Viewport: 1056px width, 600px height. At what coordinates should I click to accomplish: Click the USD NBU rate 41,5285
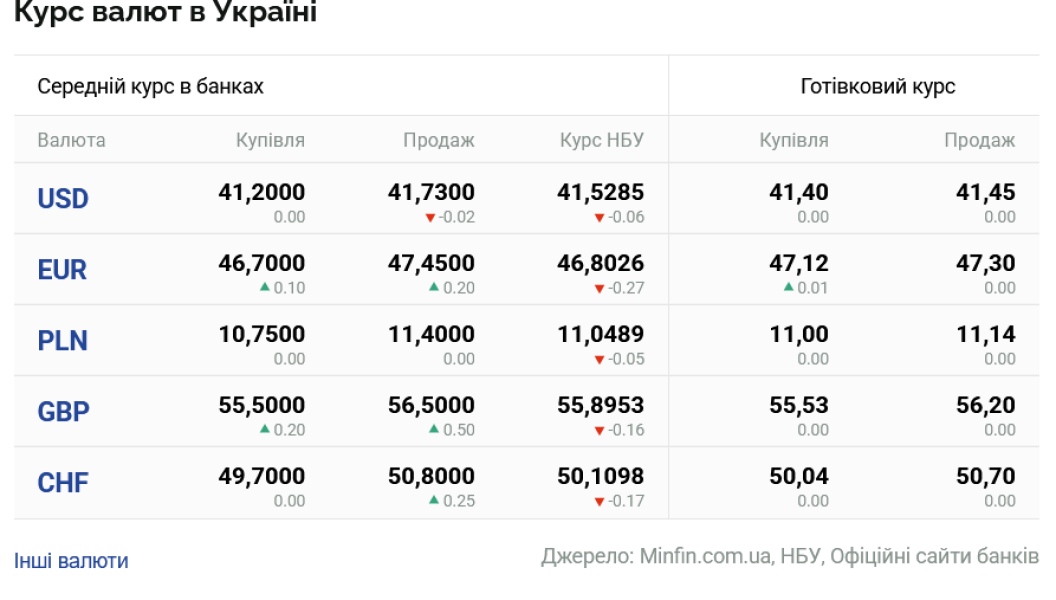pyautogui.click(x=600, y=192)
